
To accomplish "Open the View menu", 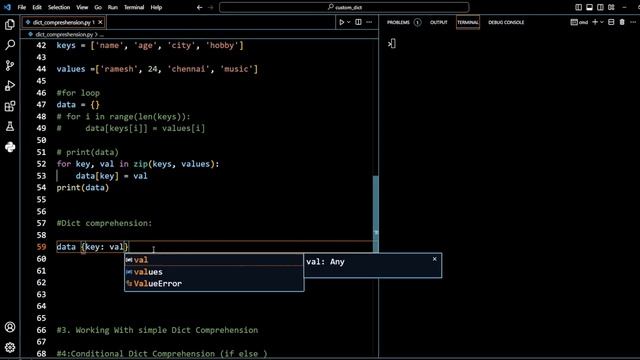I will 82,7.
